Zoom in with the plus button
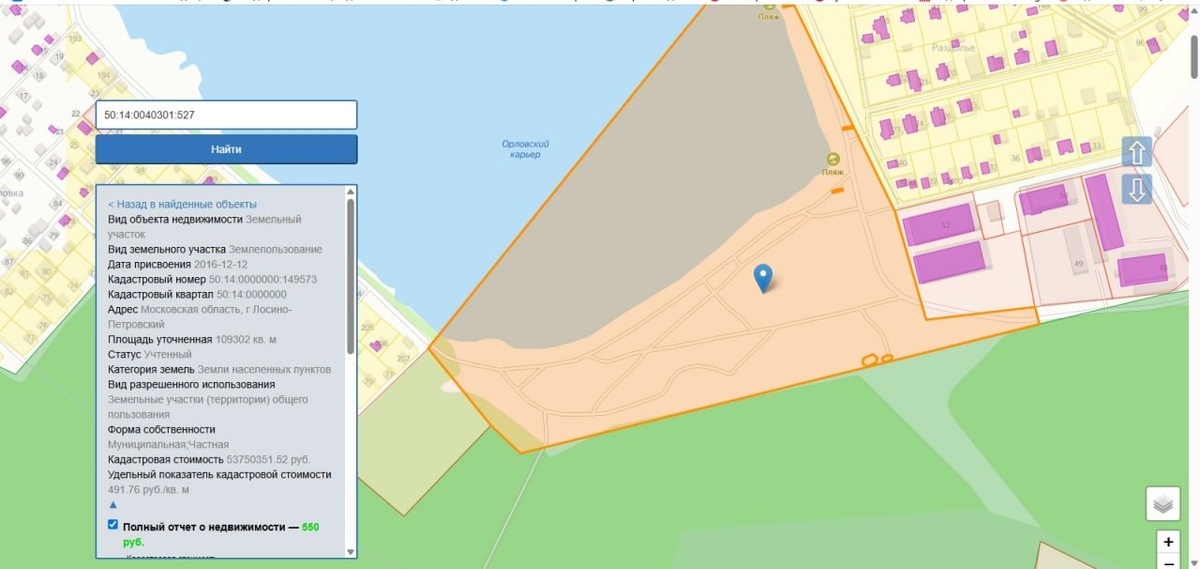 (1168, 541)
